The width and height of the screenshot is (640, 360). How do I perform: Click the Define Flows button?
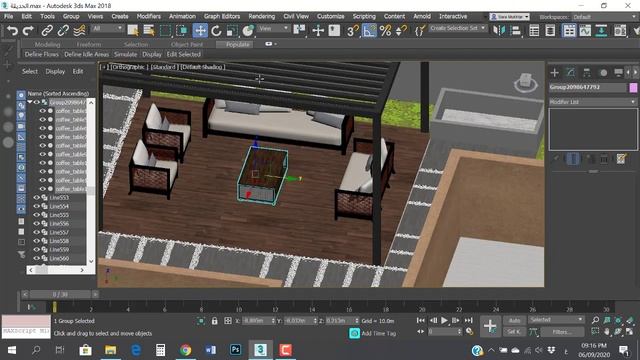click(41, 54)
